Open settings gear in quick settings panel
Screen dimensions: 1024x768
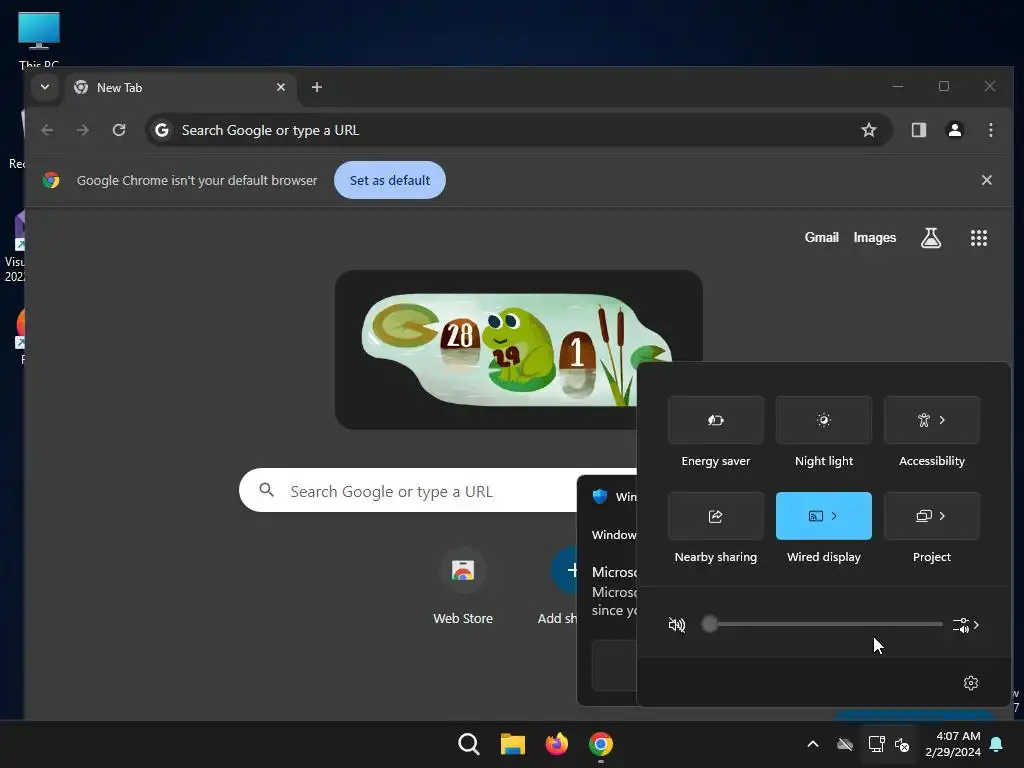point(970,682)
